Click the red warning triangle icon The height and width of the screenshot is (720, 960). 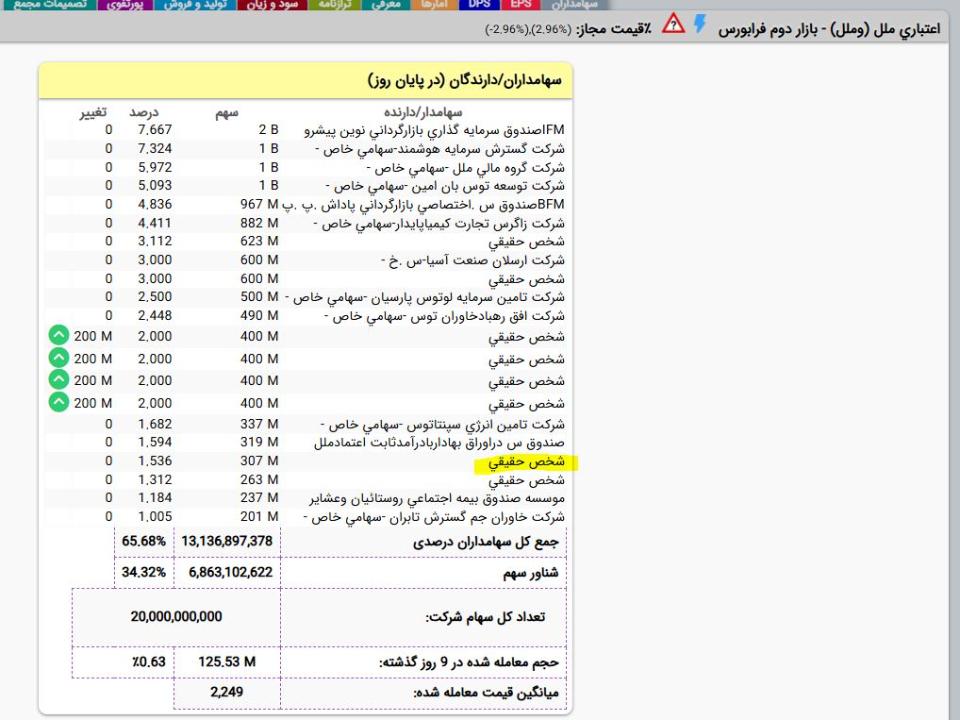click(674, 26)
